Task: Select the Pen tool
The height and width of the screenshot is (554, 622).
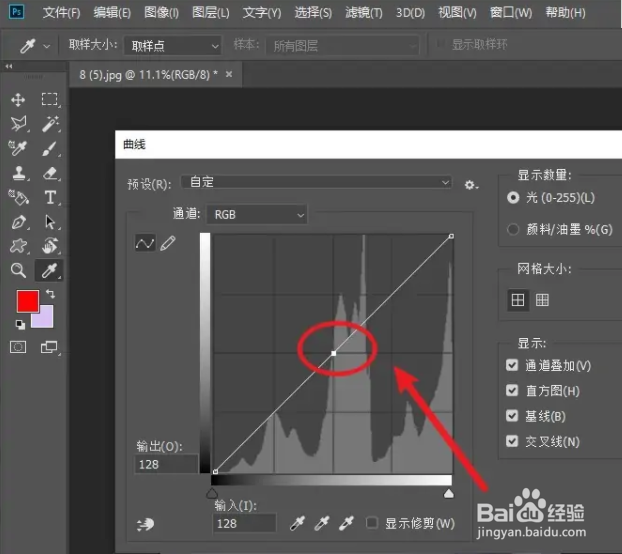Action: [18, 222]
